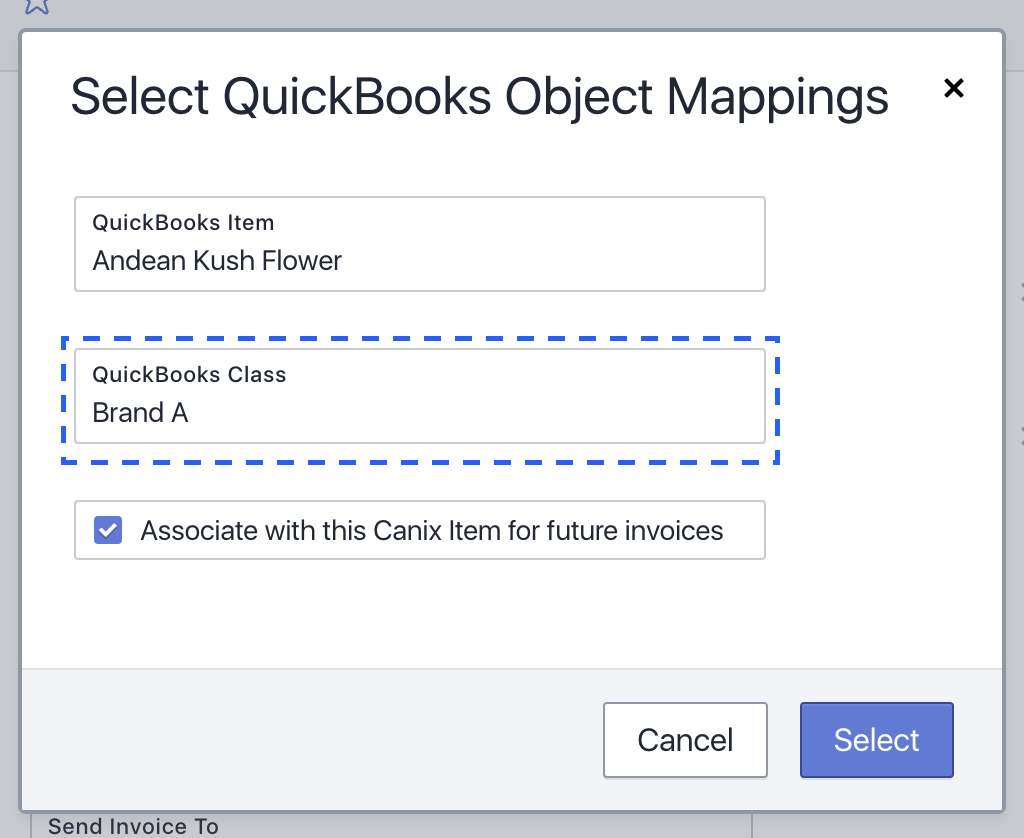The height and width of the screenshot is (838, 1024).
Task: Select the Andean Kush Flower value
Action: point(217,261)
